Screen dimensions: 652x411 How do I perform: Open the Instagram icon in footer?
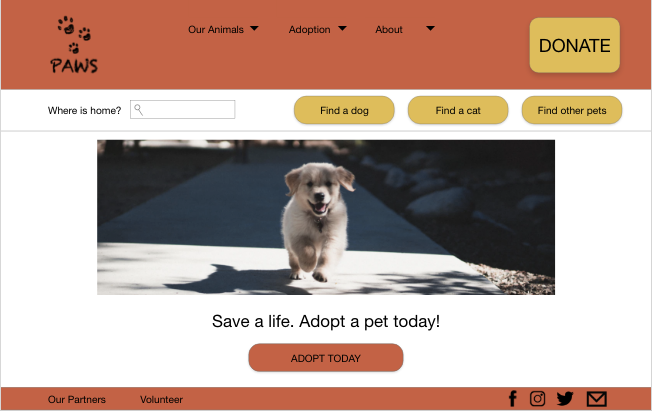(x=537, y=399)
